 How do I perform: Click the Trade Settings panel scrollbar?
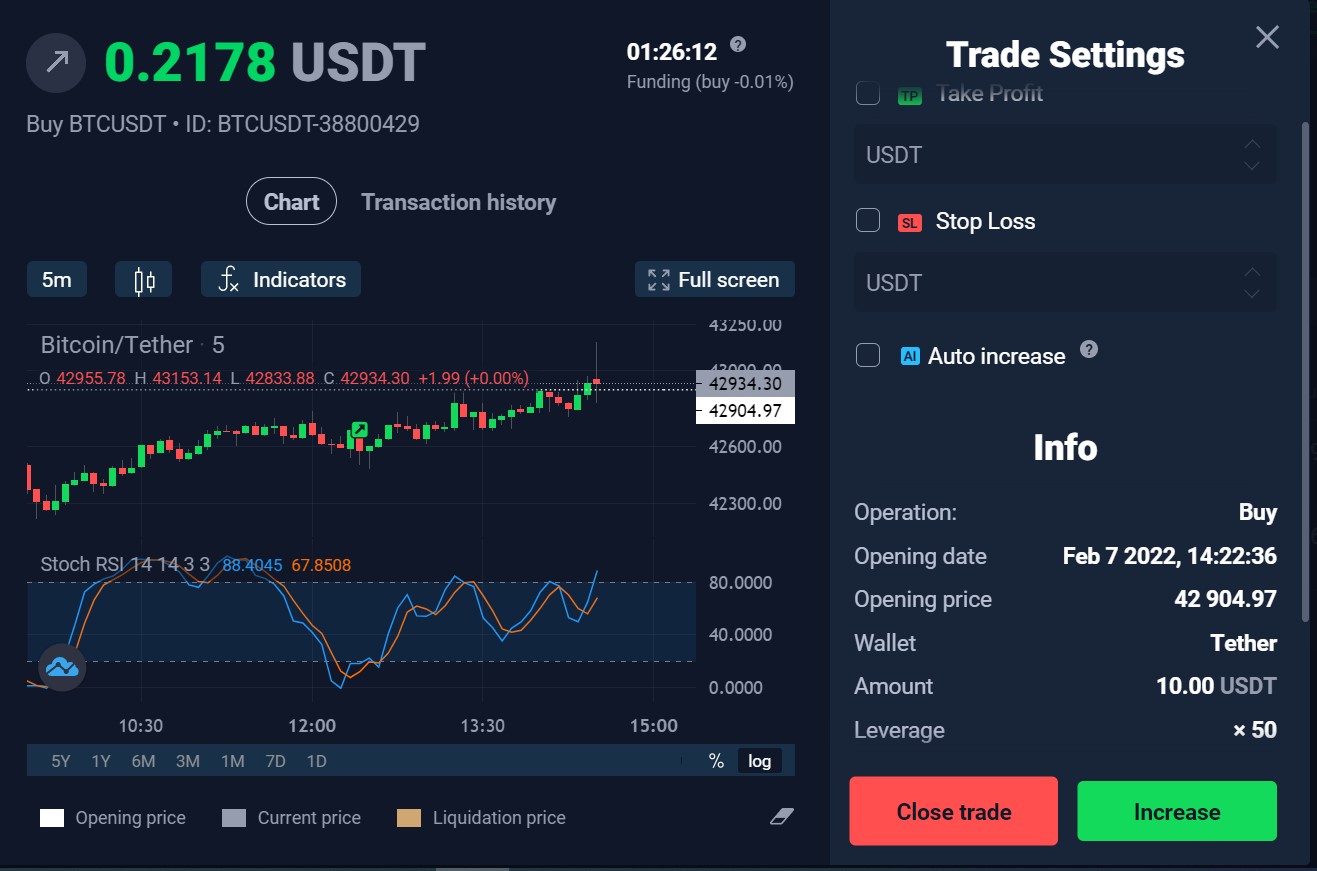1304,370
